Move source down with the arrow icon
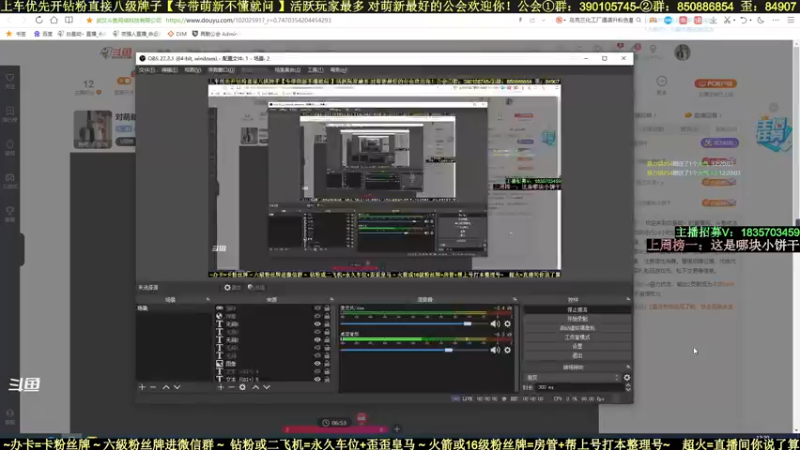This screenshot has height=450, width=800. tap(266, 387)
